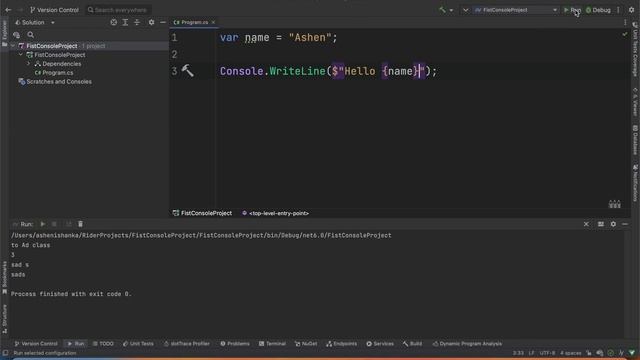Viewport: 640px width, 360px height.
Task: Collapse the nested FistConsoleProject project node
Action: tap(21, 55)
